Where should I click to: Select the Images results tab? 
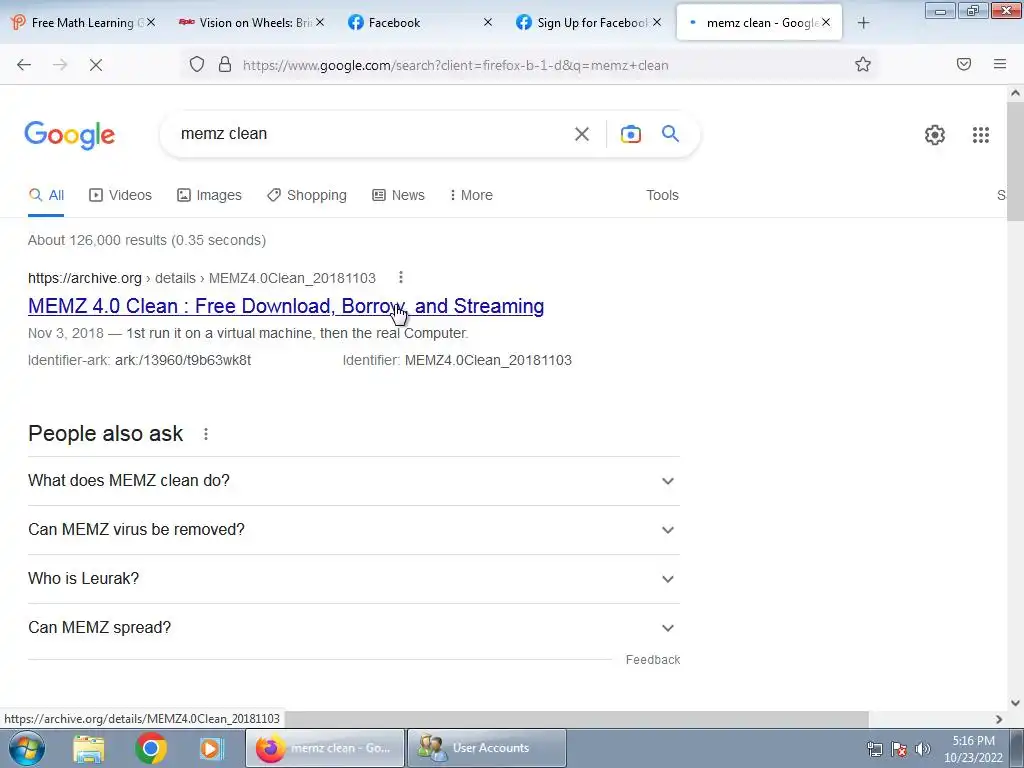(209, 195)
